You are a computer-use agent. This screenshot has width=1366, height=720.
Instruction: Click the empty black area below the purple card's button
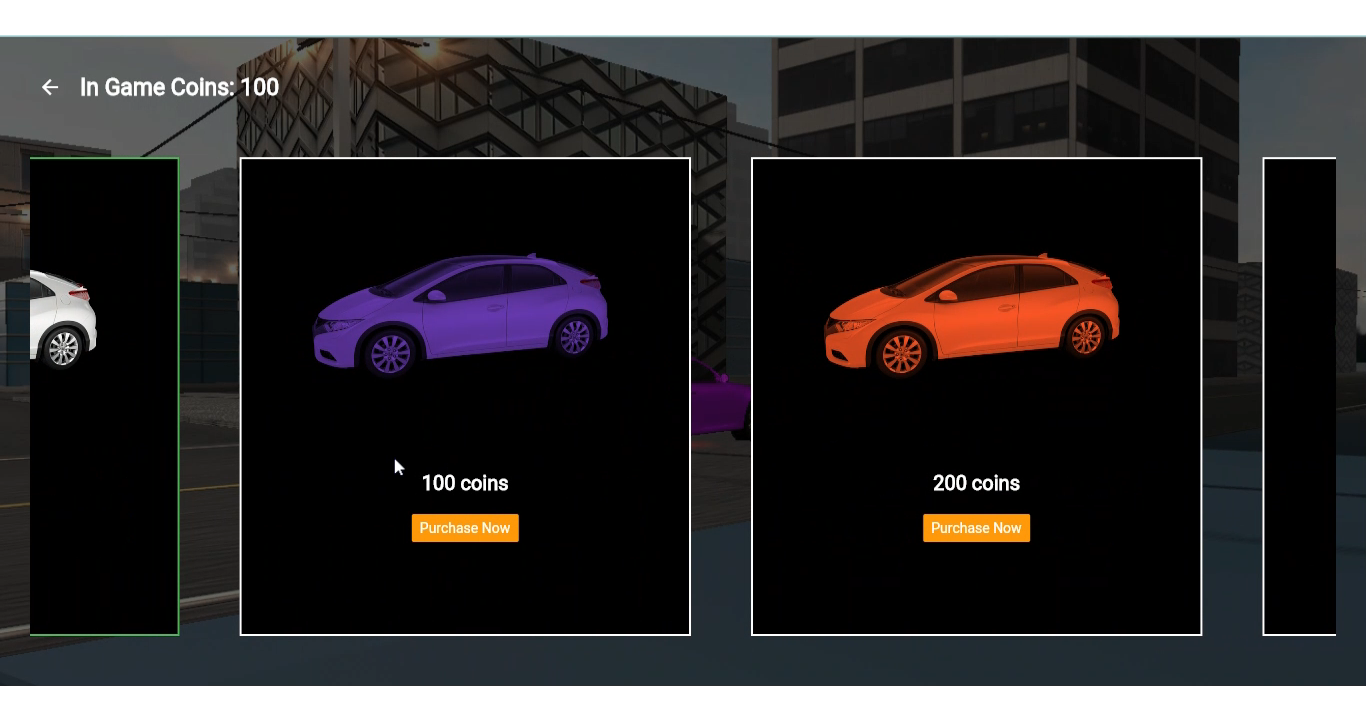[x=465, y=588]
